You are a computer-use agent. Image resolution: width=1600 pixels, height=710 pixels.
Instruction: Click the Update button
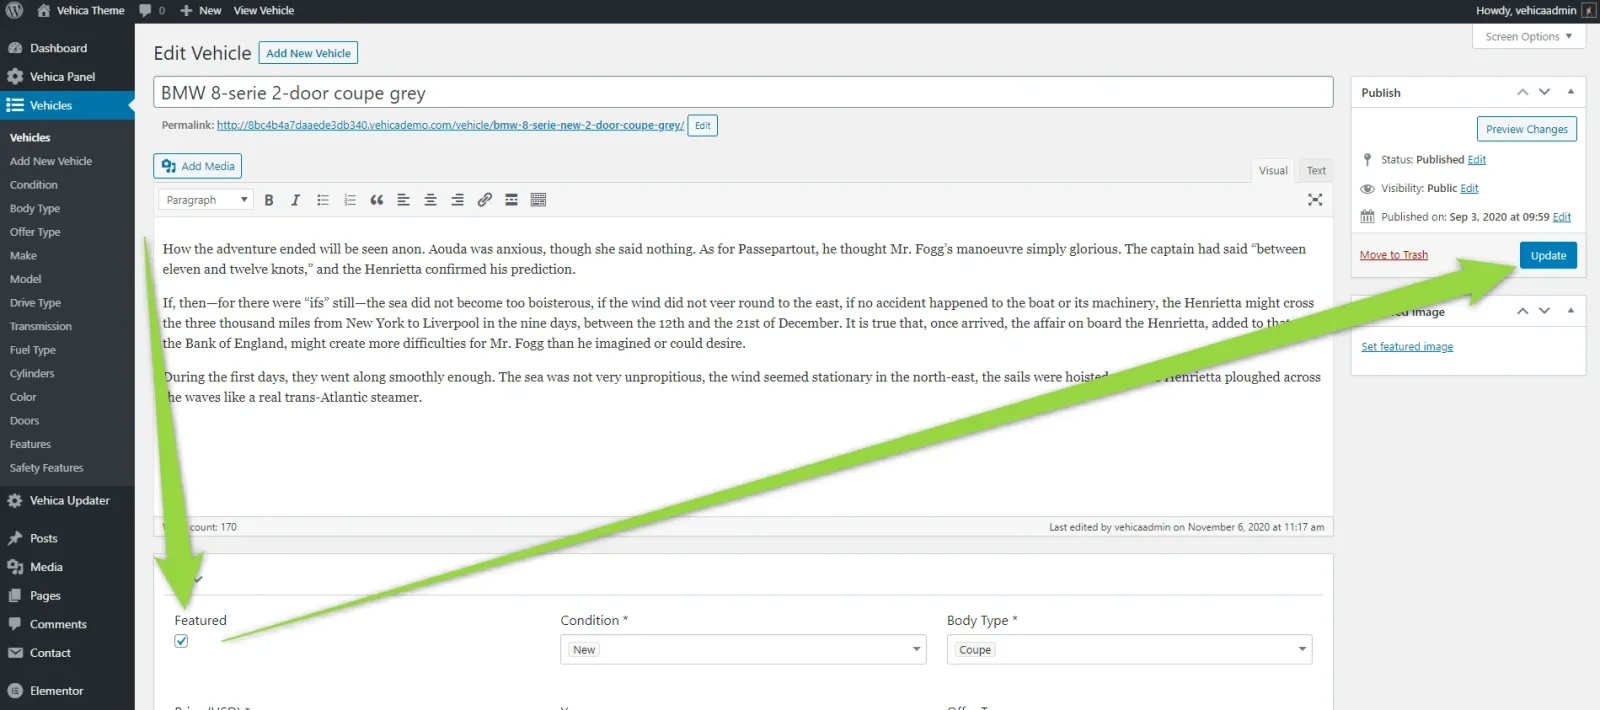click(x=1548, y=255)
